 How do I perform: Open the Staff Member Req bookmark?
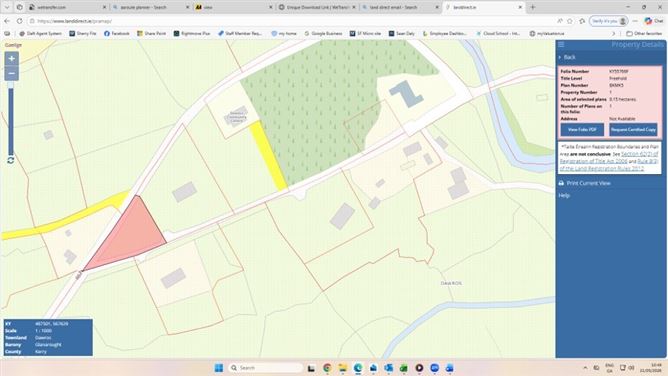pos(240,33)
